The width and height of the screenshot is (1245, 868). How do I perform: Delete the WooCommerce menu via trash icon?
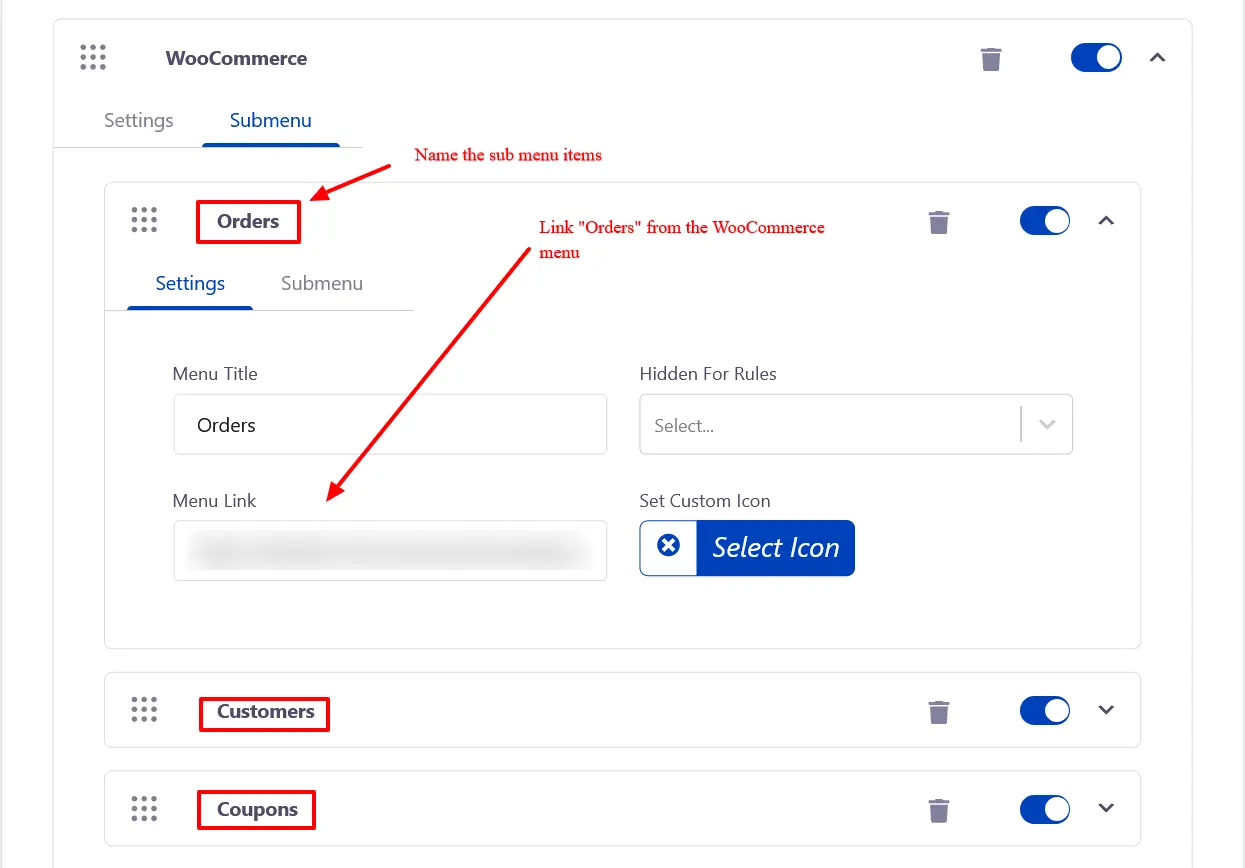click(x=991, y=59)
